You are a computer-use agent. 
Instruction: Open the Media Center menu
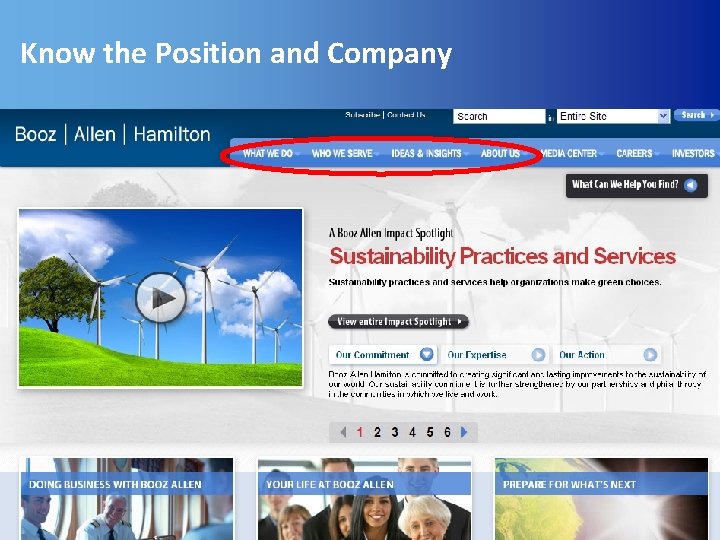coord(568,153)
